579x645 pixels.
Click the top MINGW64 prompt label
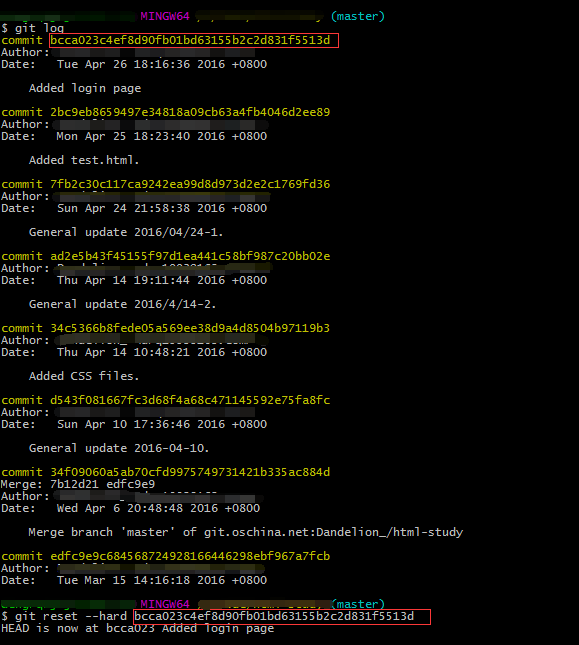click(x=165, y=16)
